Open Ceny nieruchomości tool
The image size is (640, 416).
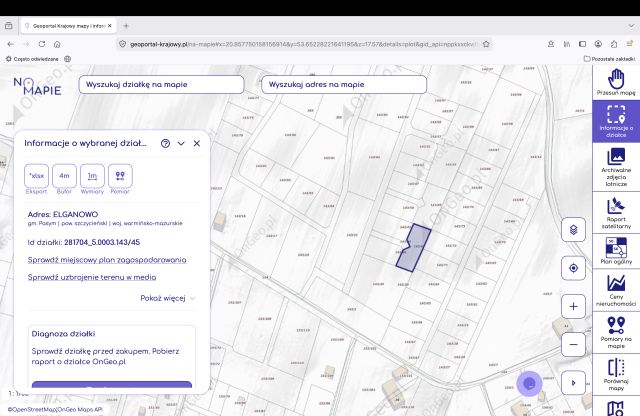(x=616, y=291)
